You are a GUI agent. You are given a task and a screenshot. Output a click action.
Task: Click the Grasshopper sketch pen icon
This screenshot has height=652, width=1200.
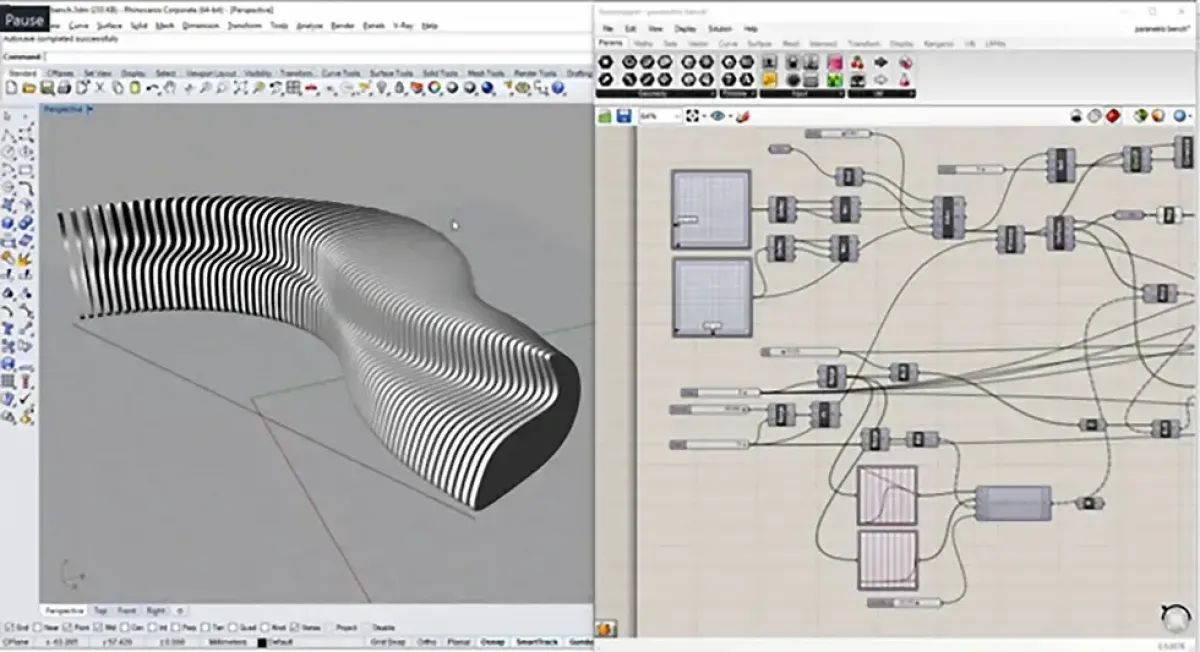742,117
